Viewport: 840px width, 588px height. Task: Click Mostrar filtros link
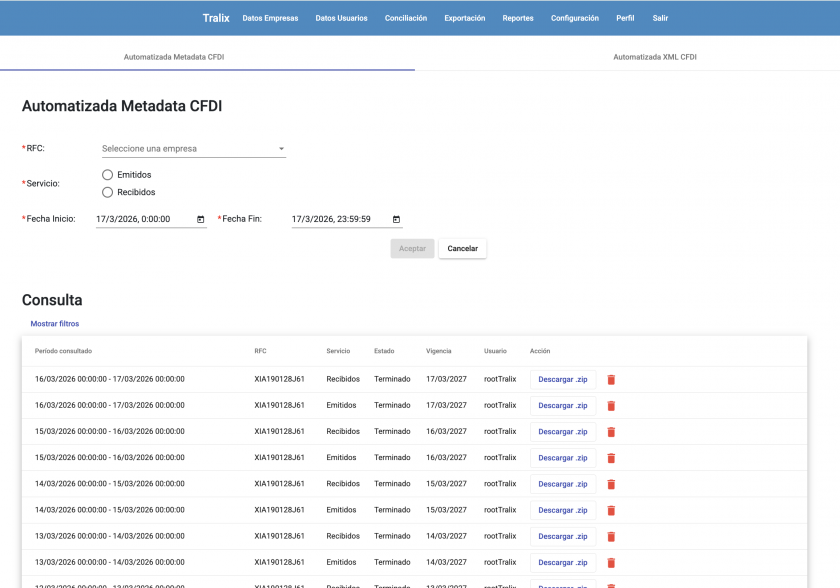click(55, 324)
